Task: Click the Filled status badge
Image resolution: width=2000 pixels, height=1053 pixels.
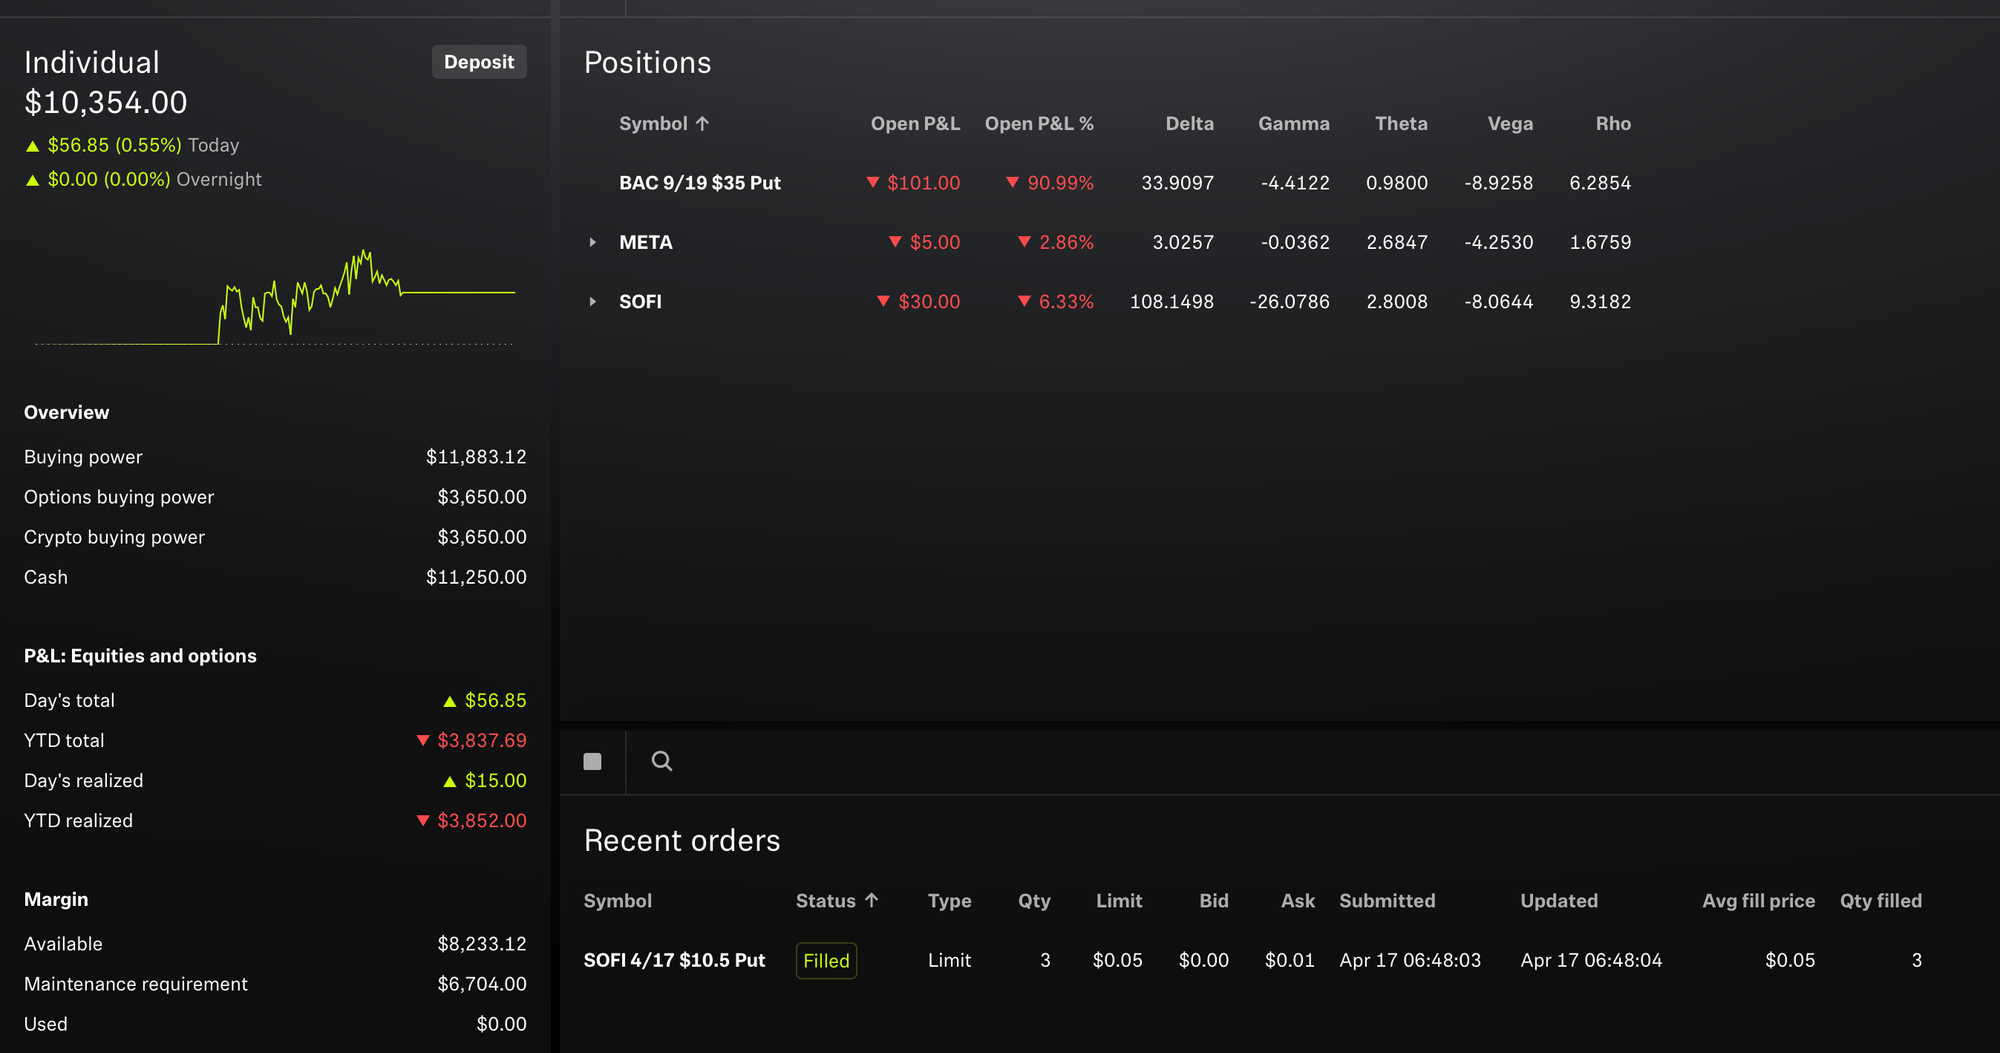Action: (x=826, y=960)
